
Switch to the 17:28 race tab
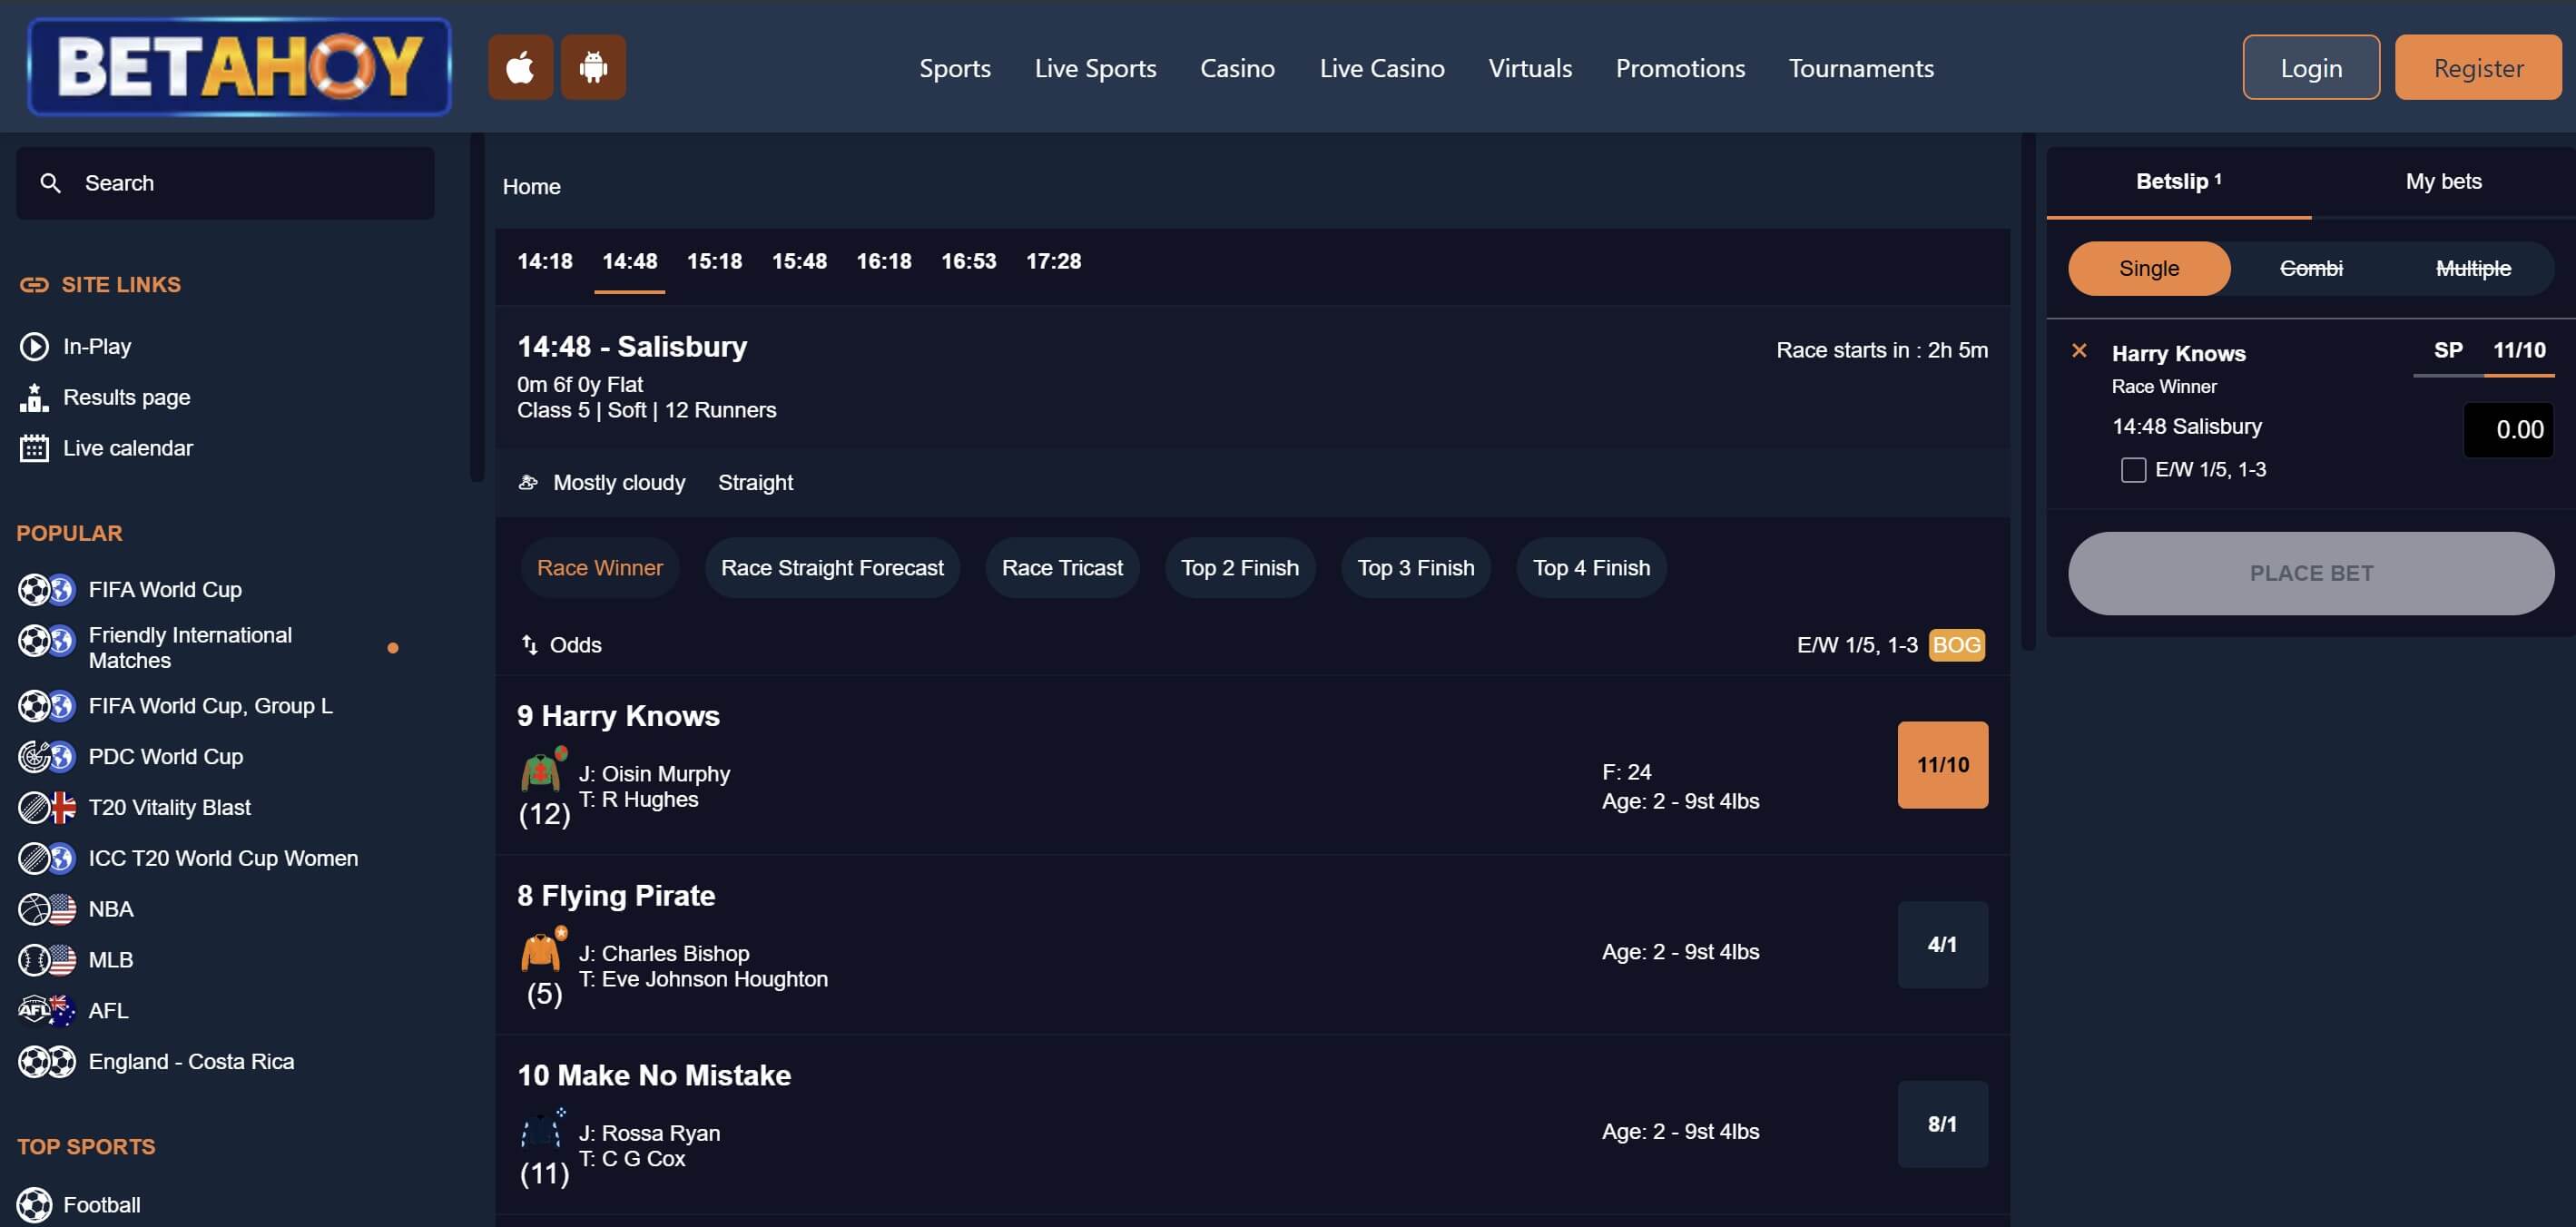[1053, 262]
